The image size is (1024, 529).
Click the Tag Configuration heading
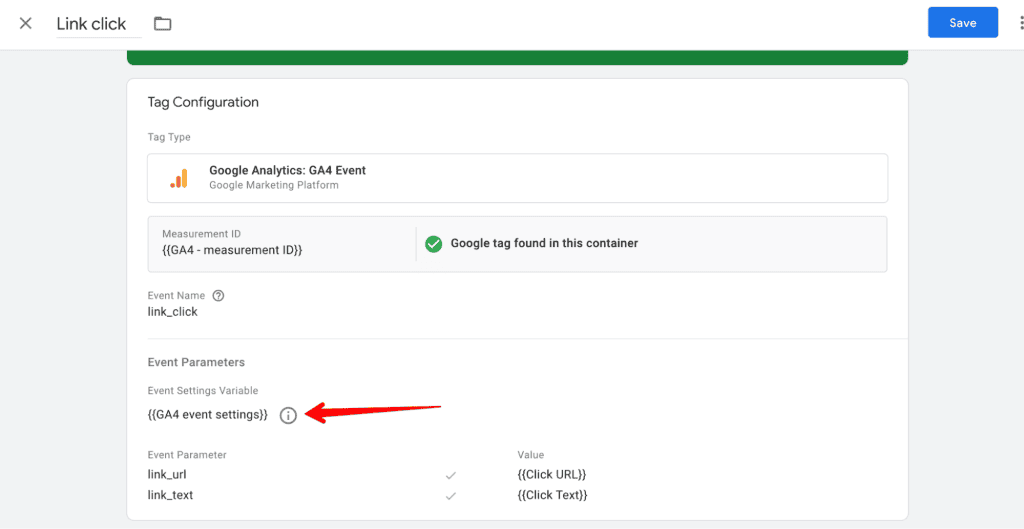(203, 103)
